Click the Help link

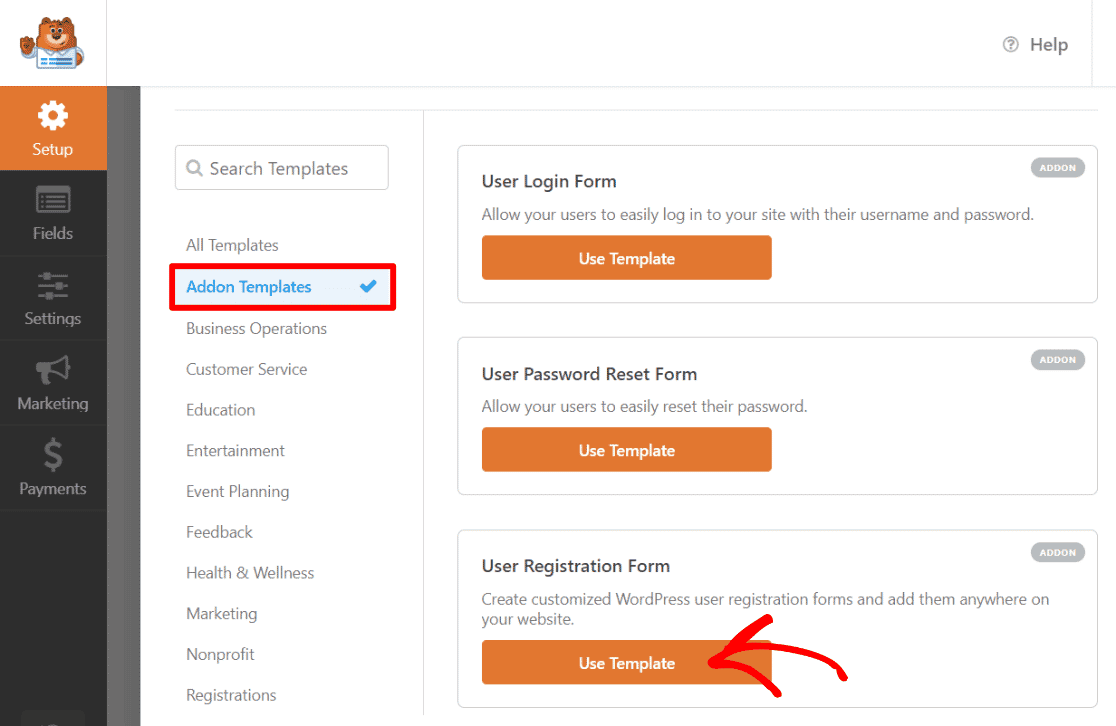click(1048, 44)
